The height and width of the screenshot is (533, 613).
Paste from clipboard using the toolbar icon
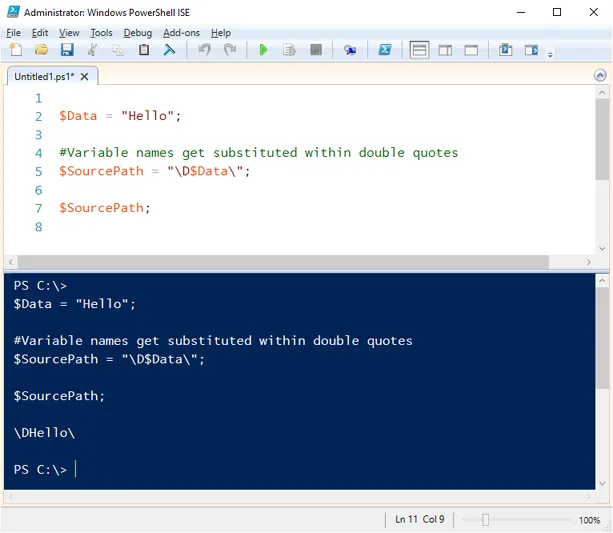pyautogui.click(x=144, y=50)
